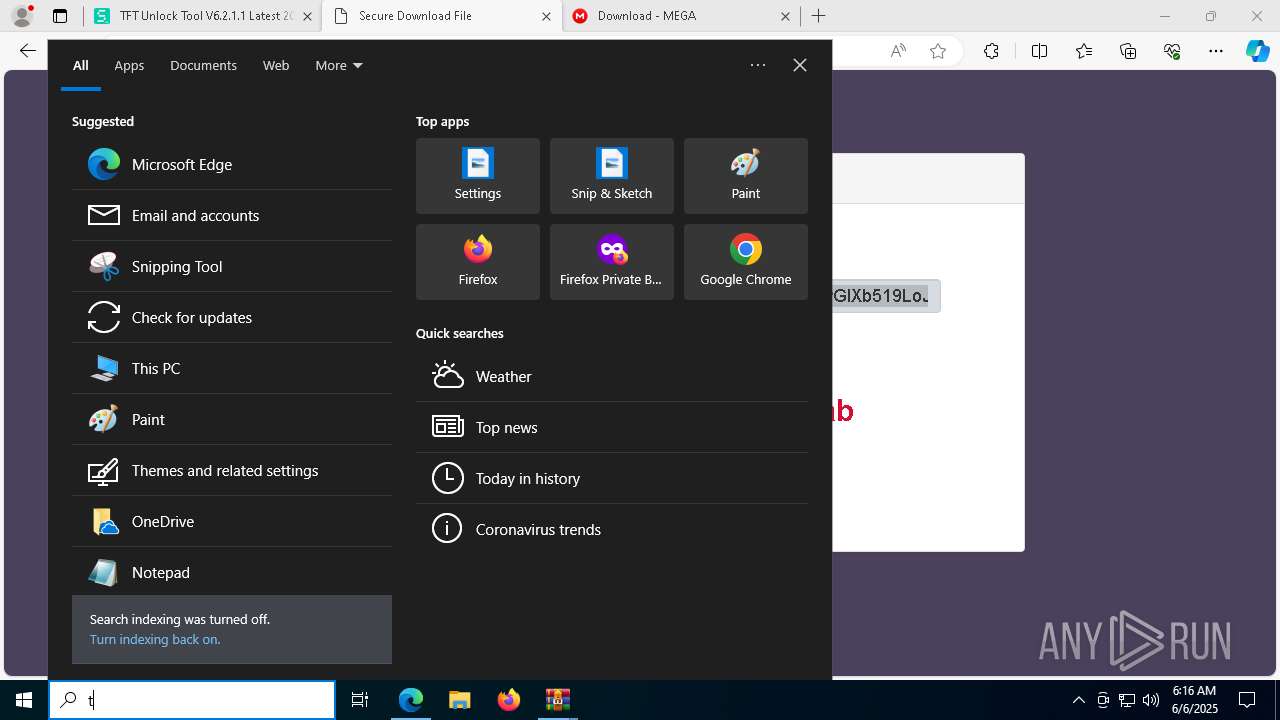Close the Windows search panel
Image resolution: width=1280 pixels, height=720 pixels.
pyautogui.click(x=800, y=65)
